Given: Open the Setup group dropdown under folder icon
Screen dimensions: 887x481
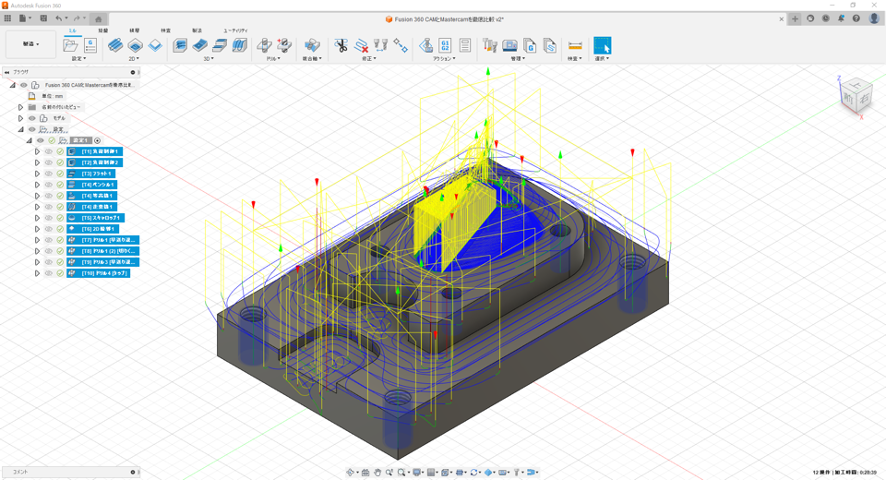Looking at the screenshot, I should click(x=79, y=58).
